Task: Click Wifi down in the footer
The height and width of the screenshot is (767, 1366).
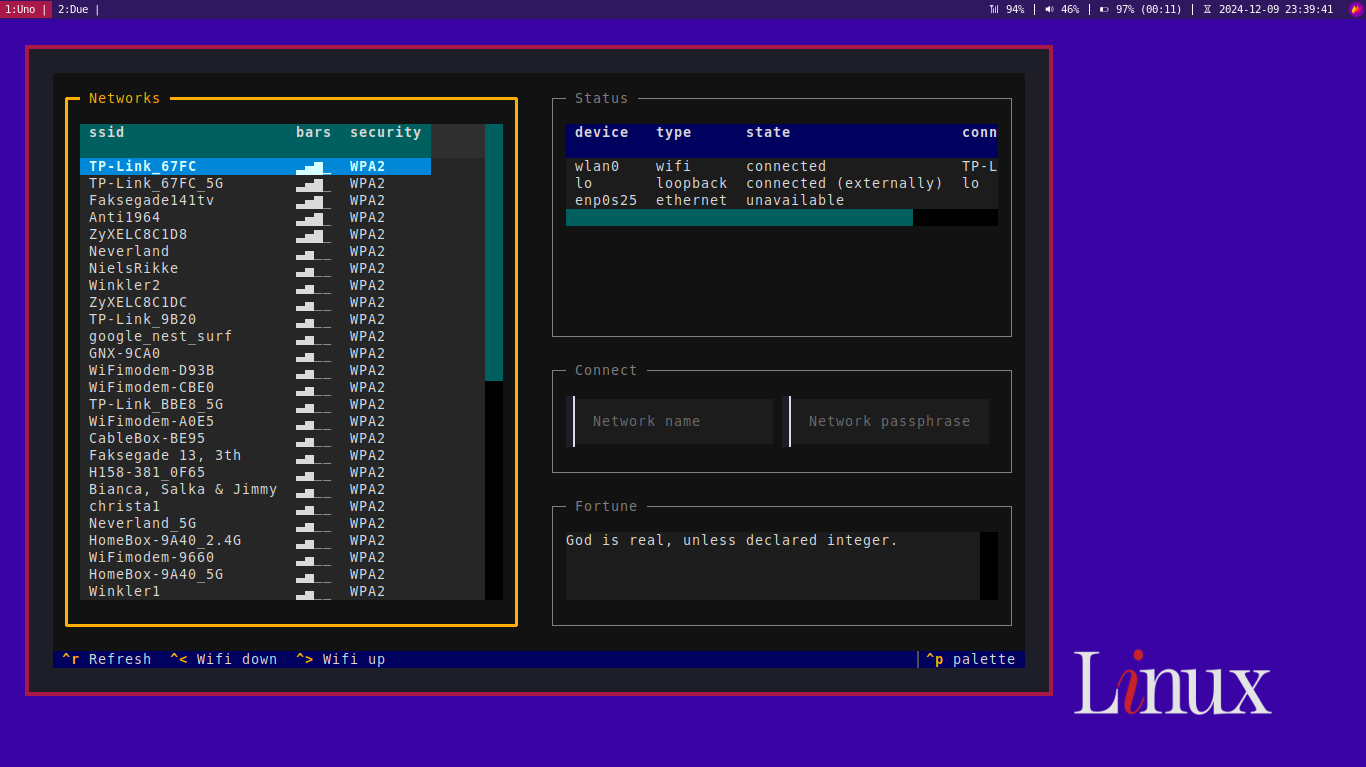Action: pyautogui.click(x=224, y=659)
